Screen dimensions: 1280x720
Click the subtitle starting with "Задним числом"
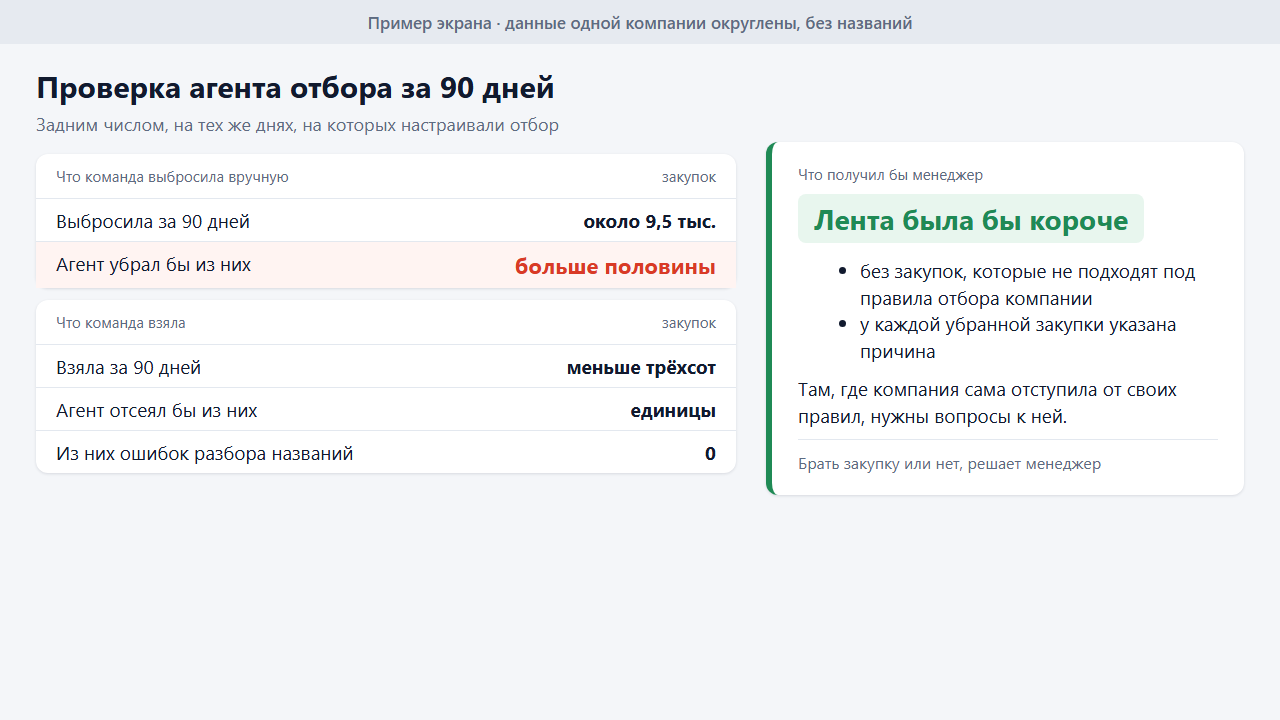click(297, 125)
